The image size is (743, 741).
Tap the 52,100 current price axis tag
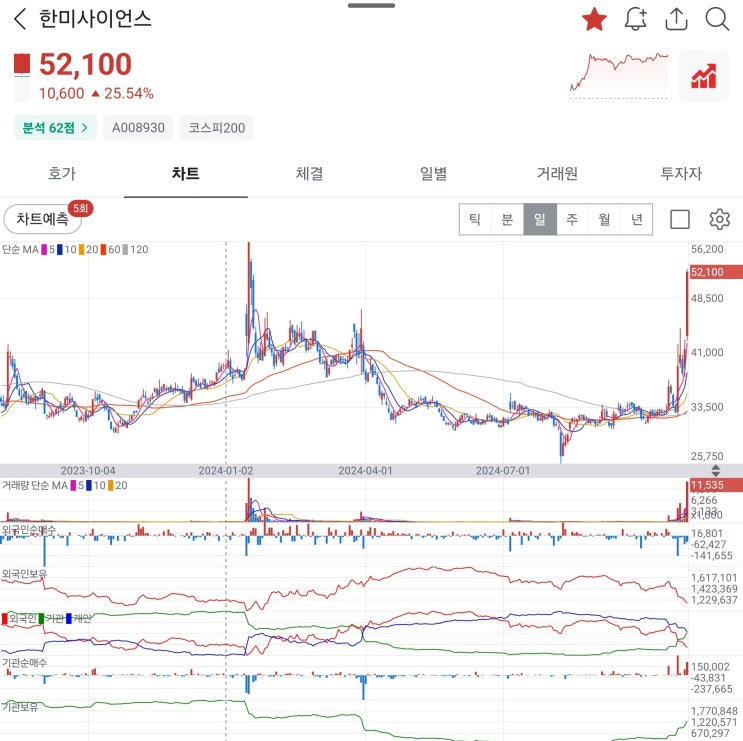[716, 272]
